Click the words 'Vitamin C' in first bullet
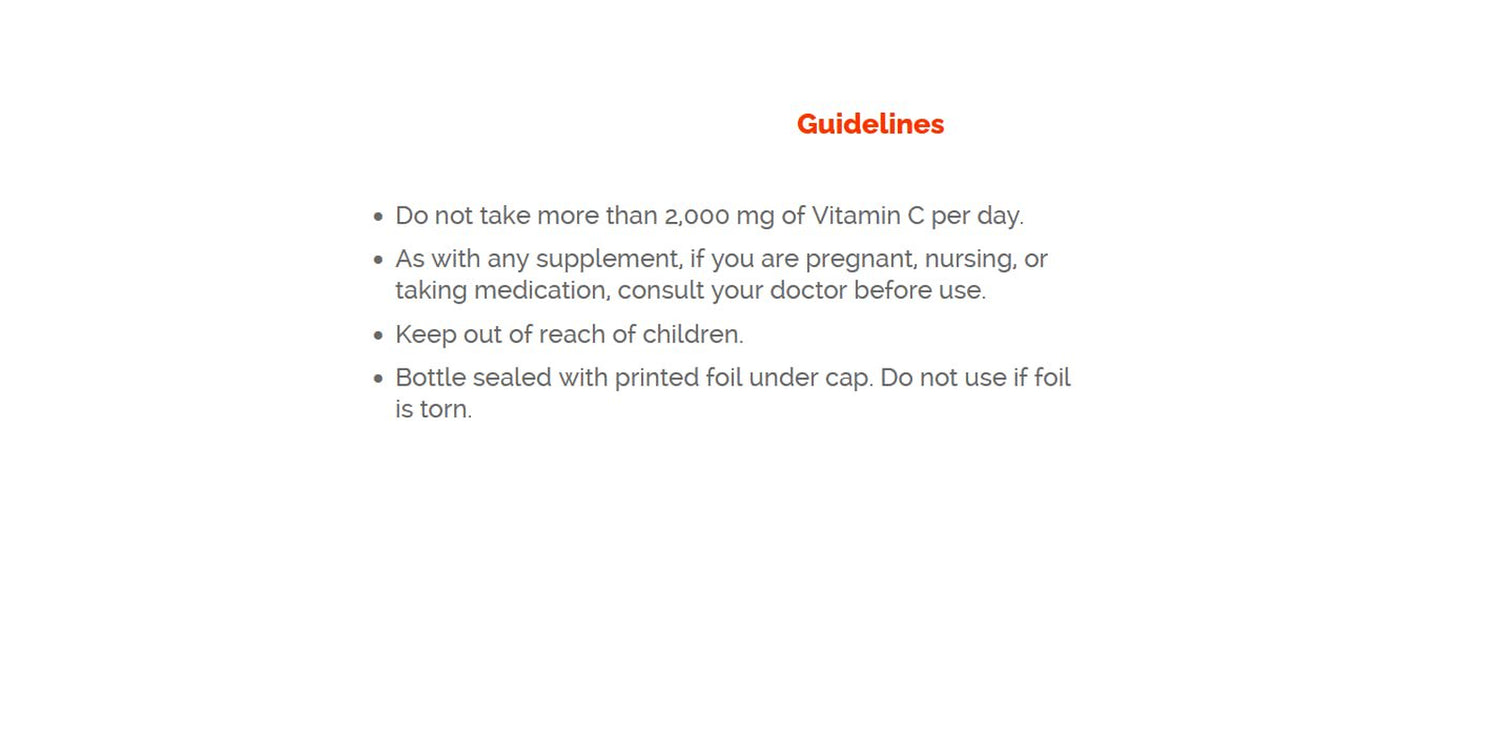This screenshot has height=752, width=1500. (868, 215)
